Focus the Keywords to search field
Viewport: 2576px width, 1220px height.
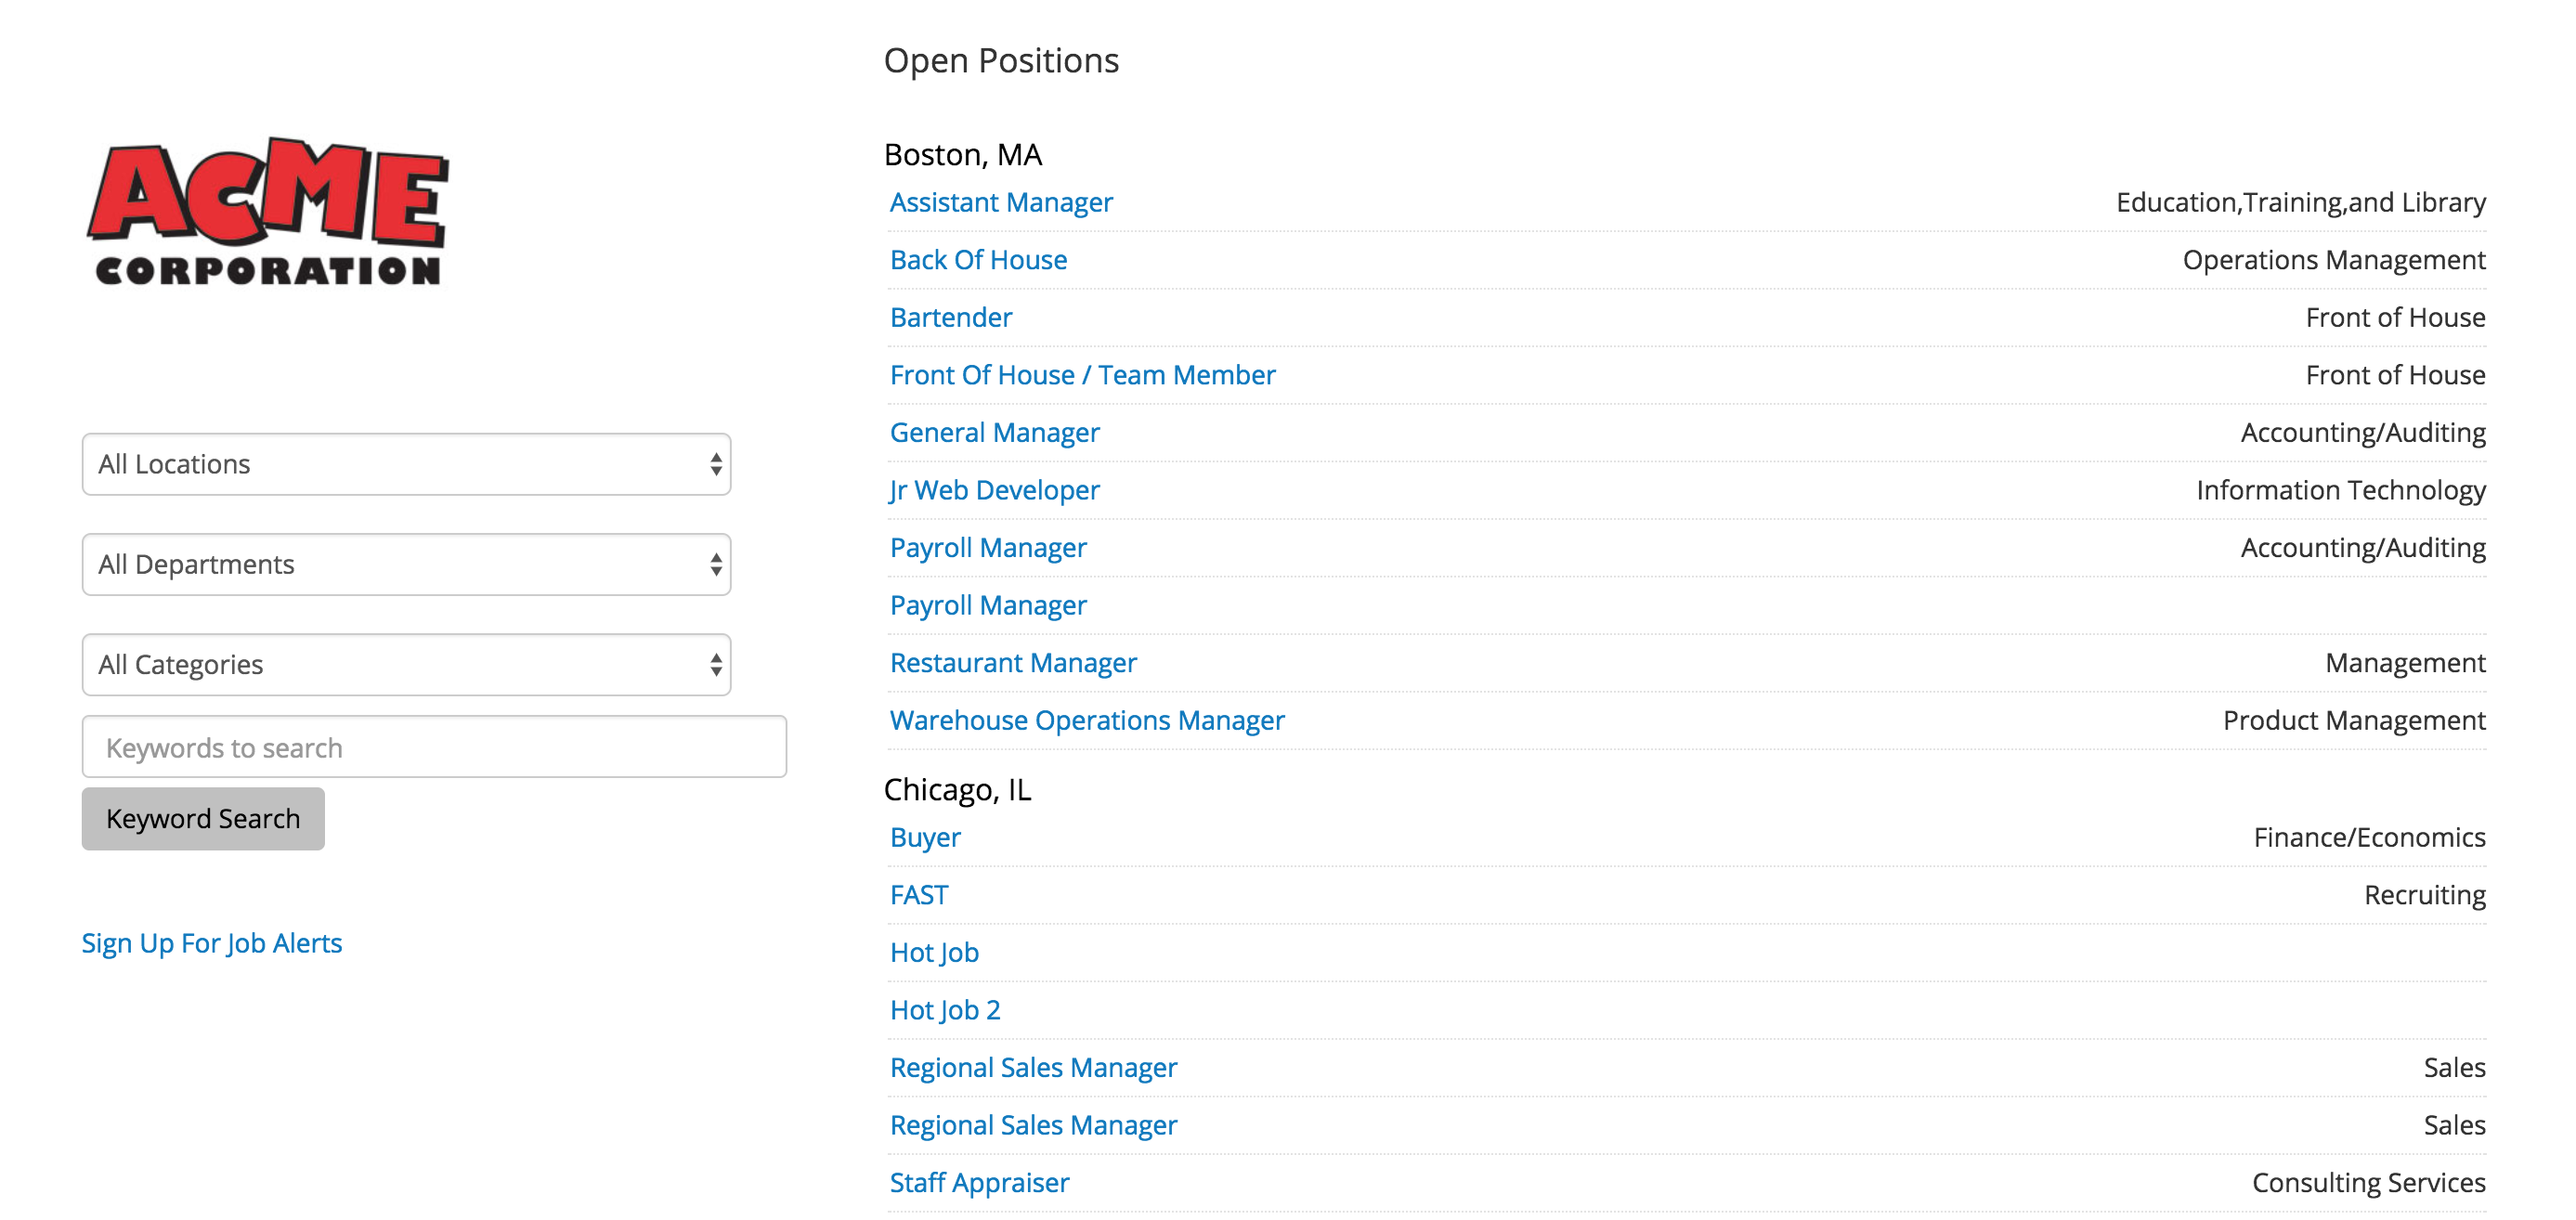(434, 747)
